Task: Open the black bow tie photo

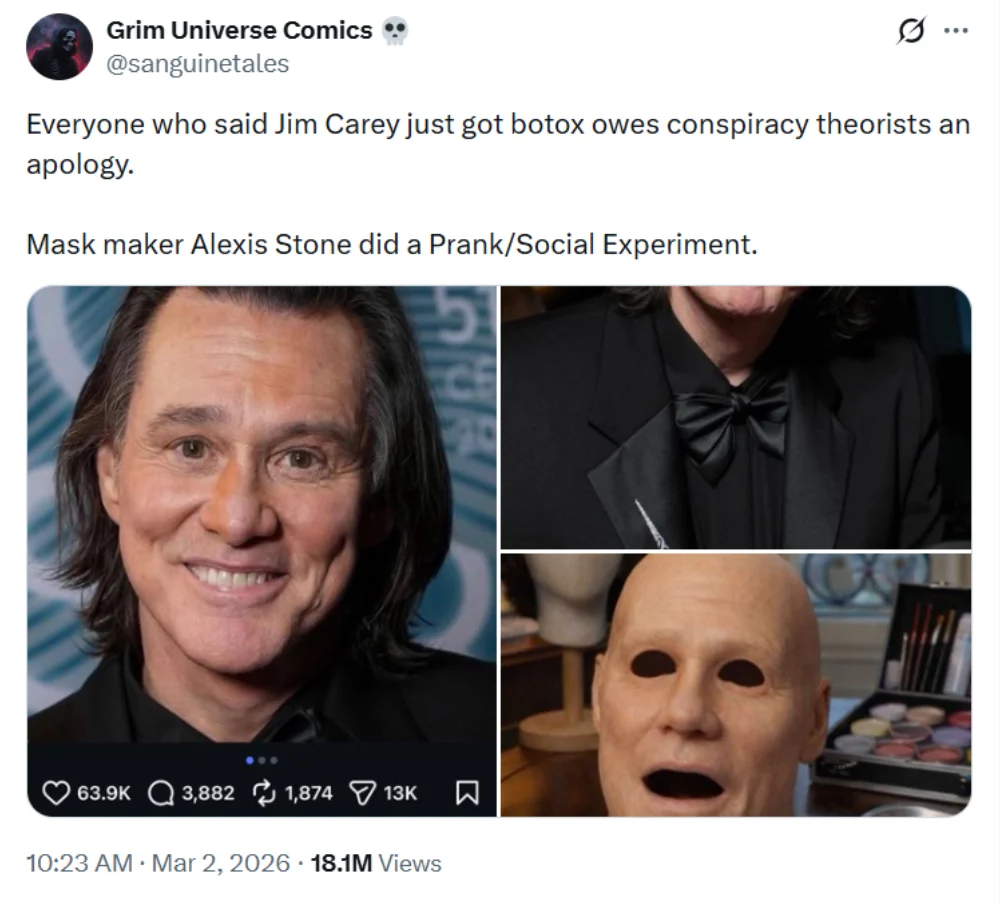Action: (x=735, y=416)
